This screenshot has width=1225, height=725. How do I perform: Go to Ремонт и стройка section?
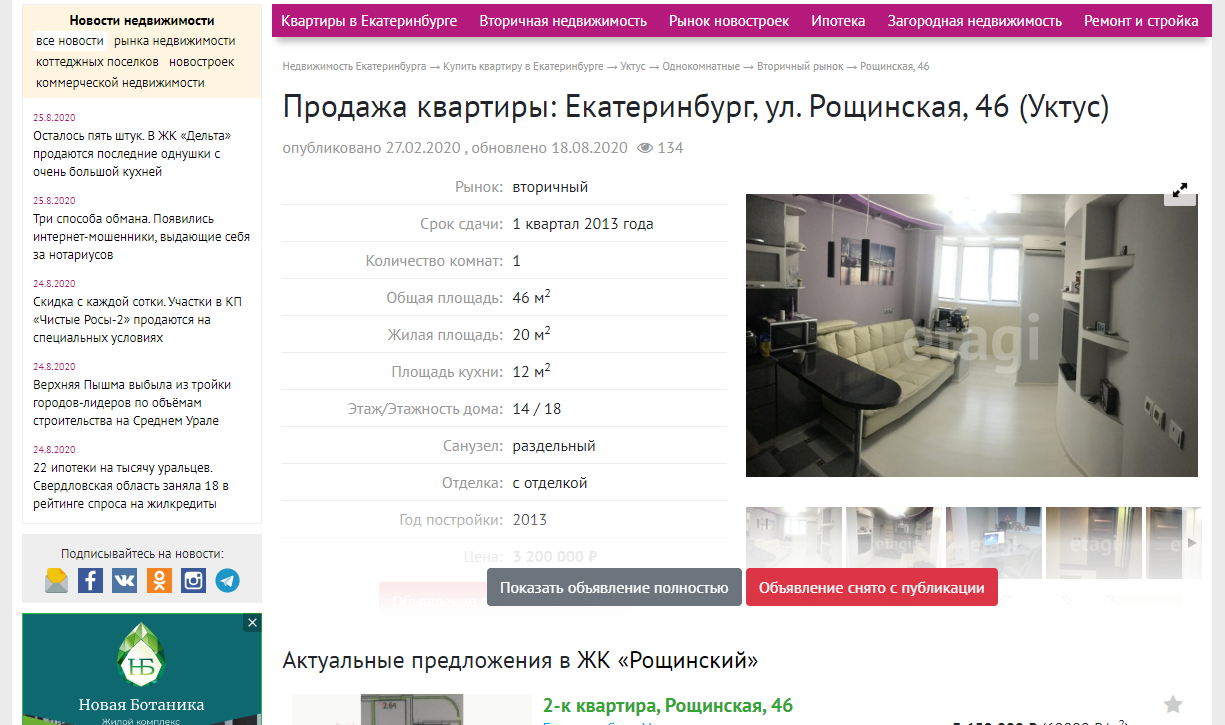1141,21
